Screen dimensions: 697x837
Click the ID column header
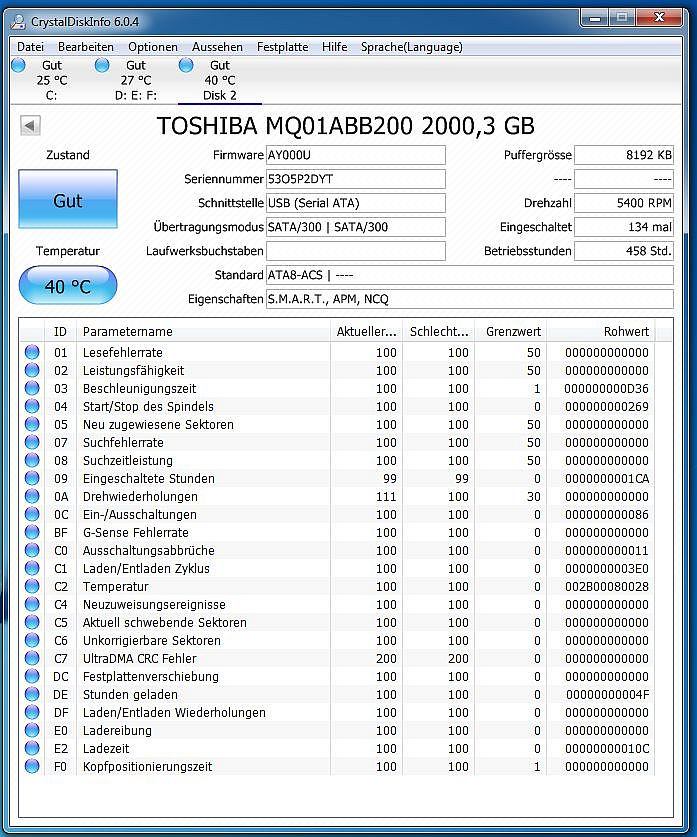60,331
